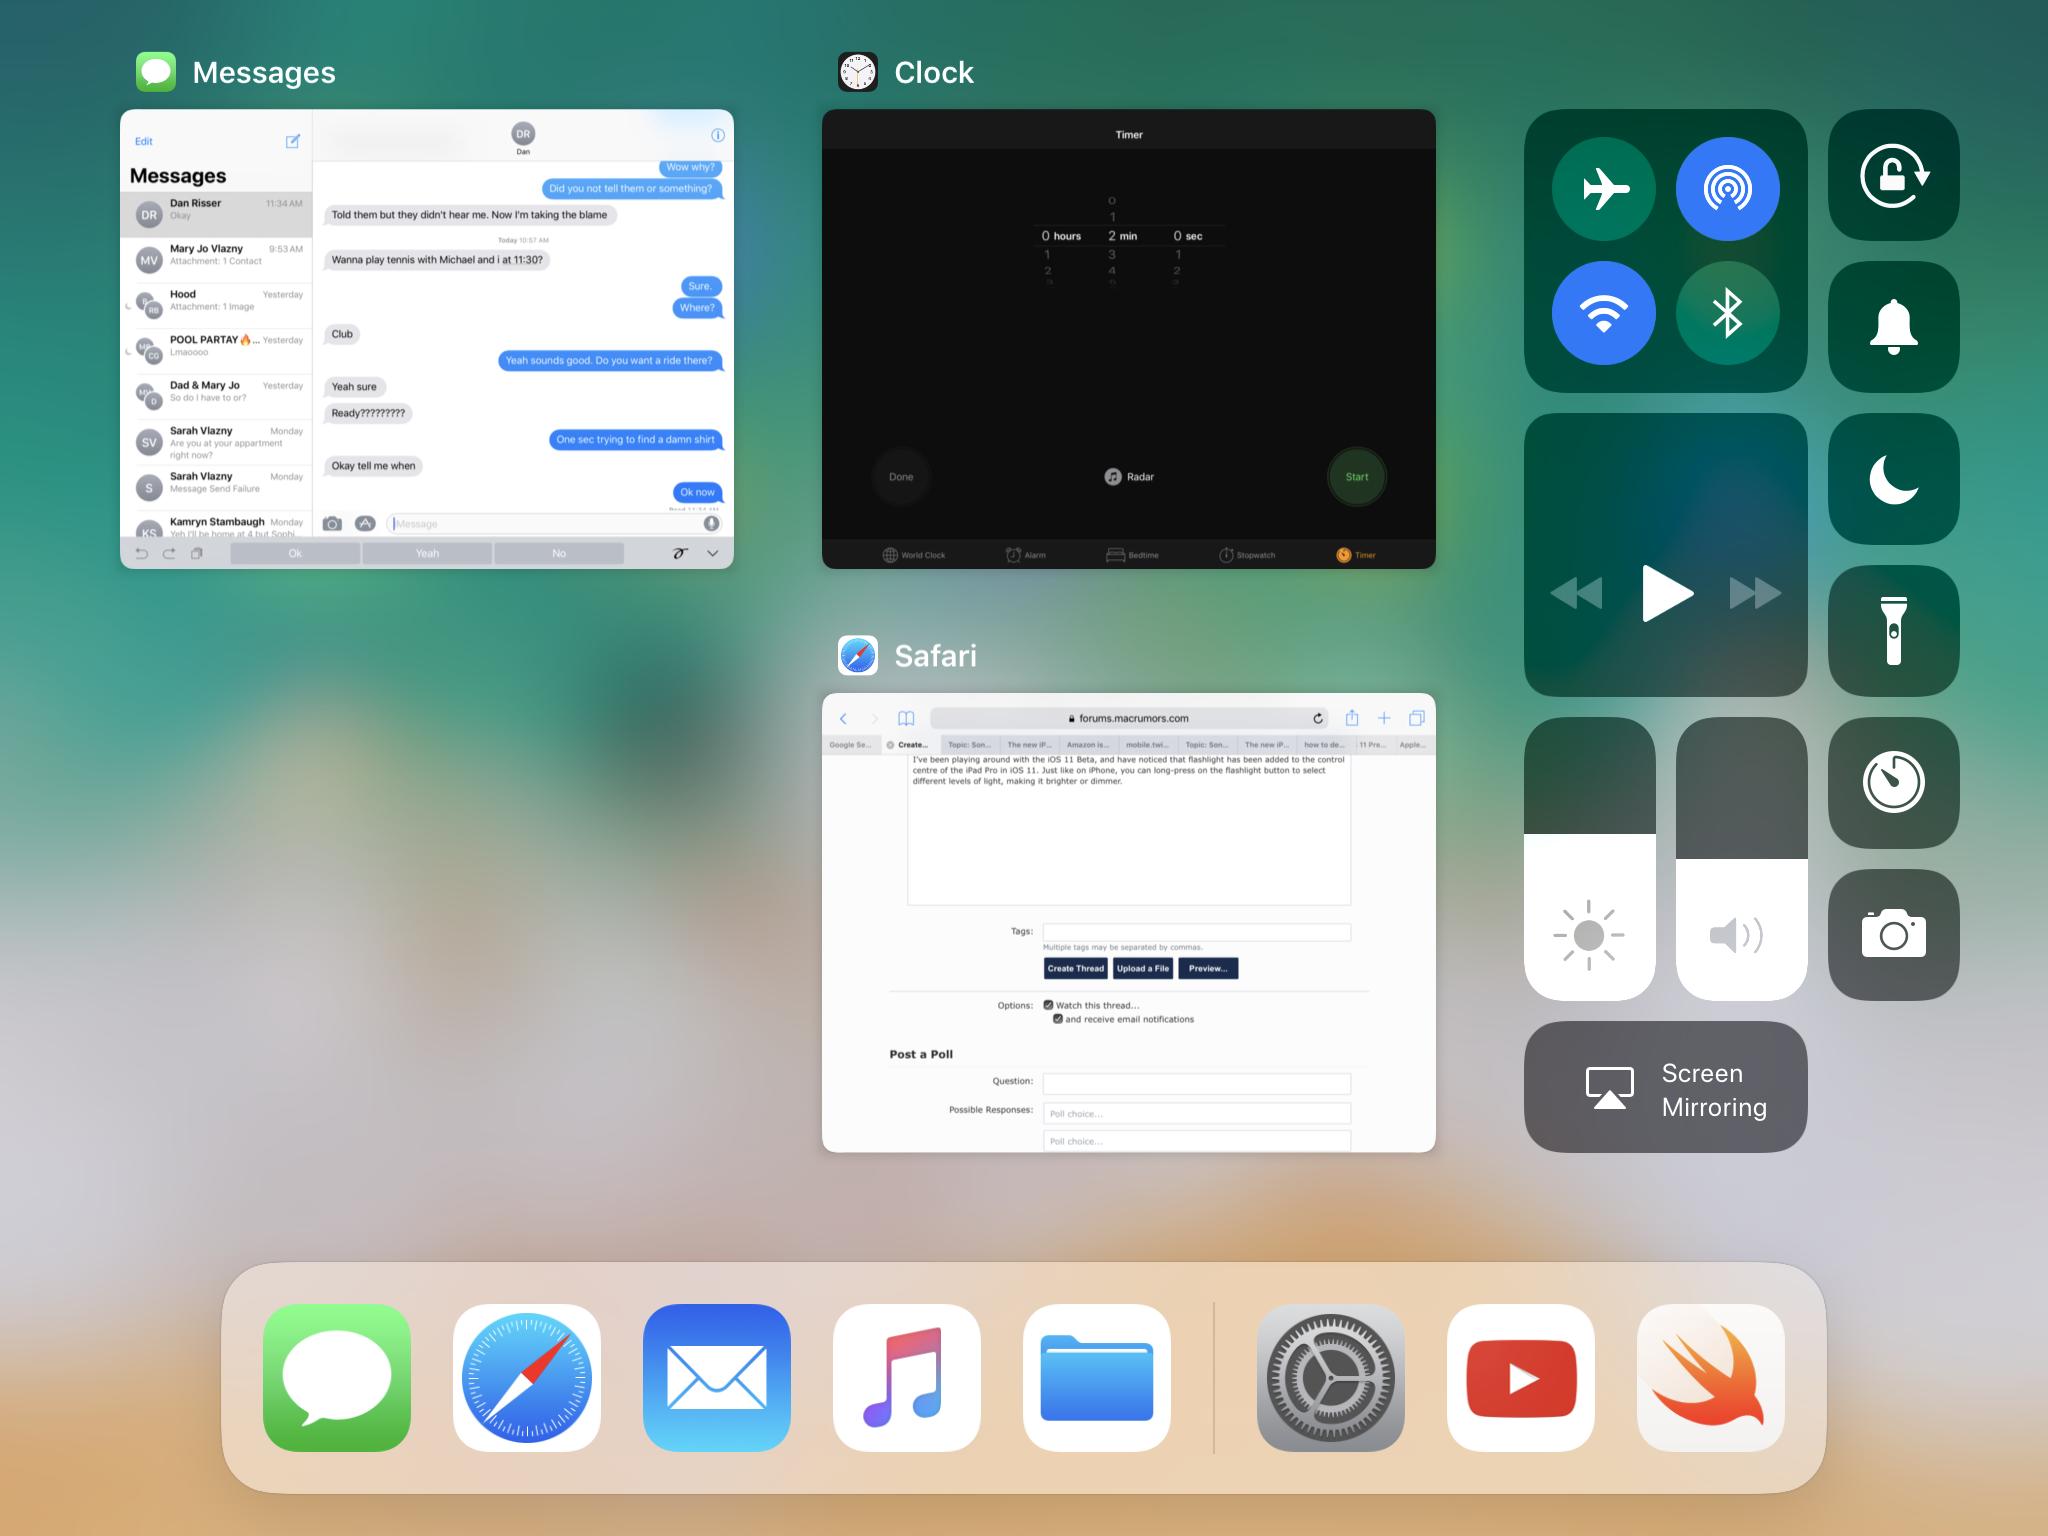Mute the device with the bell button
The height and width of the screenshot is (1536, 2048).
1893,327
